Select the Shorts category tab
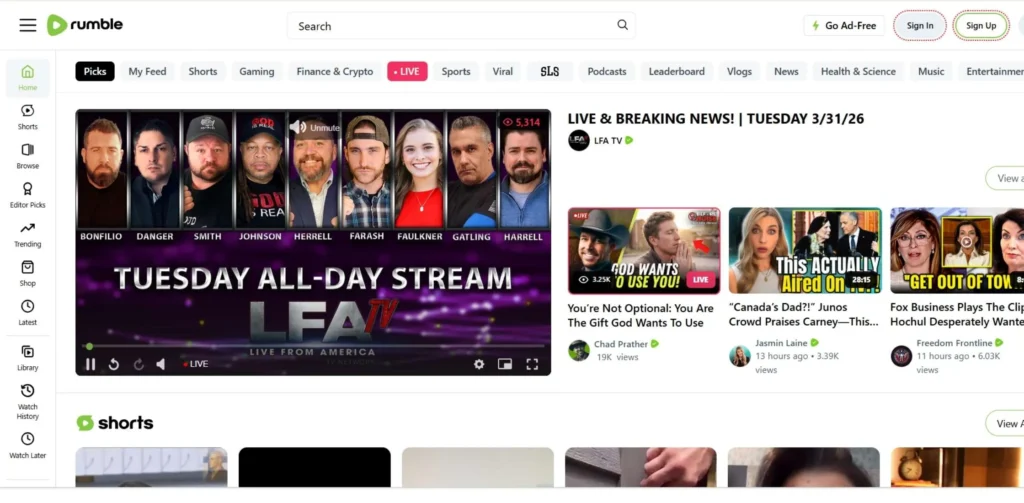Viewport: 1024px width, 503px height. coord(202,71)
